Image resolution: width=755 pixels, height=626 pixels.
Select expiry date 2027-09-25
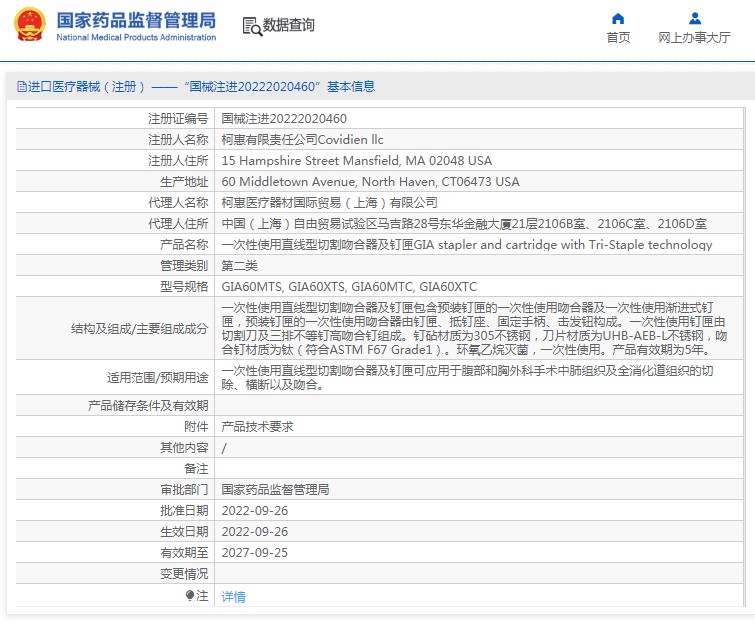point(255,553)
